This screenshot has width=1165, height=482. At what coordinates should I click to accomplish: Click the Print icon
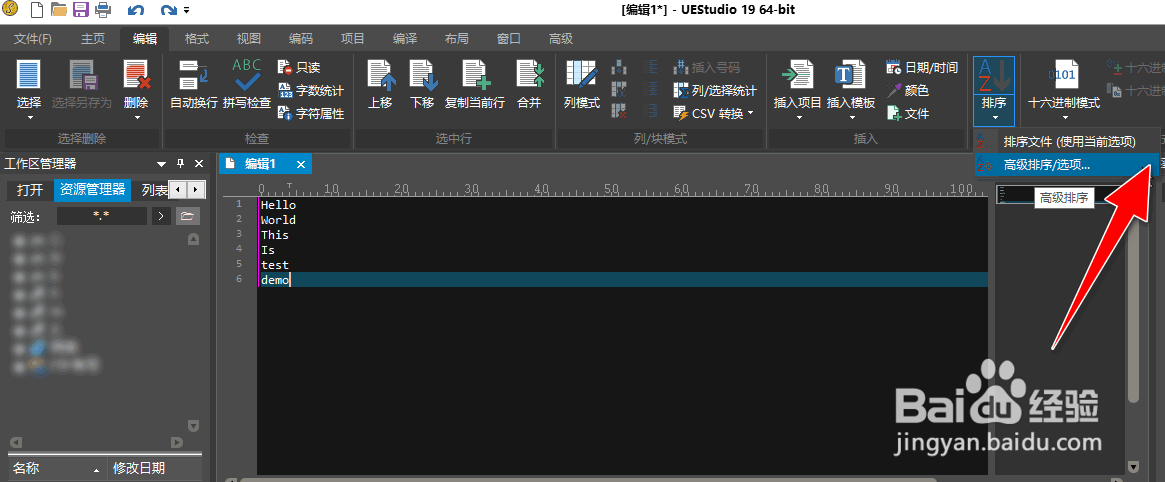[x=103, y=10]
